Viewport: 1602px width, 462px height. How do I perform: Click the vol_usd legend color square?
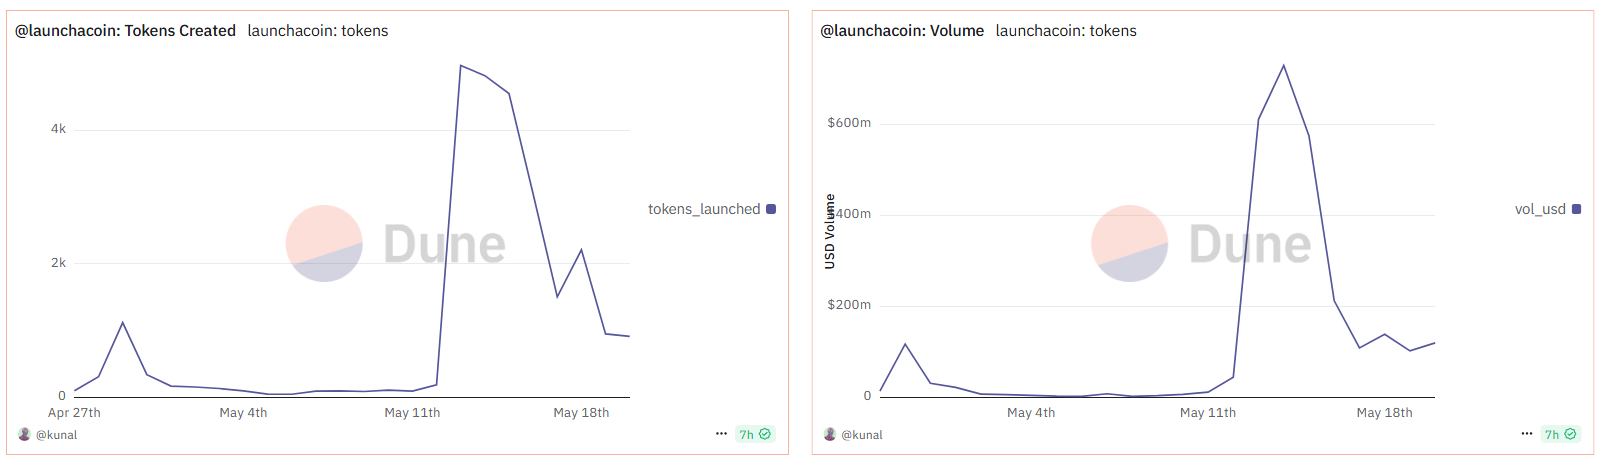[x=1577, y=209]
